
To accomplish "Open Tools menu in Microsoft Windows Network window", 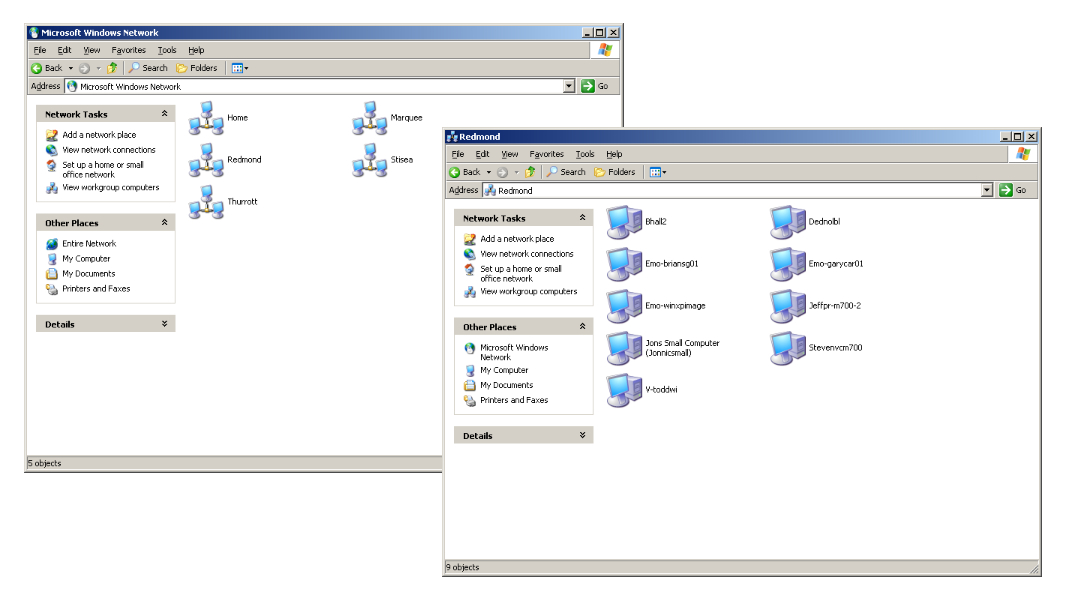I will [x=167, y=50].
